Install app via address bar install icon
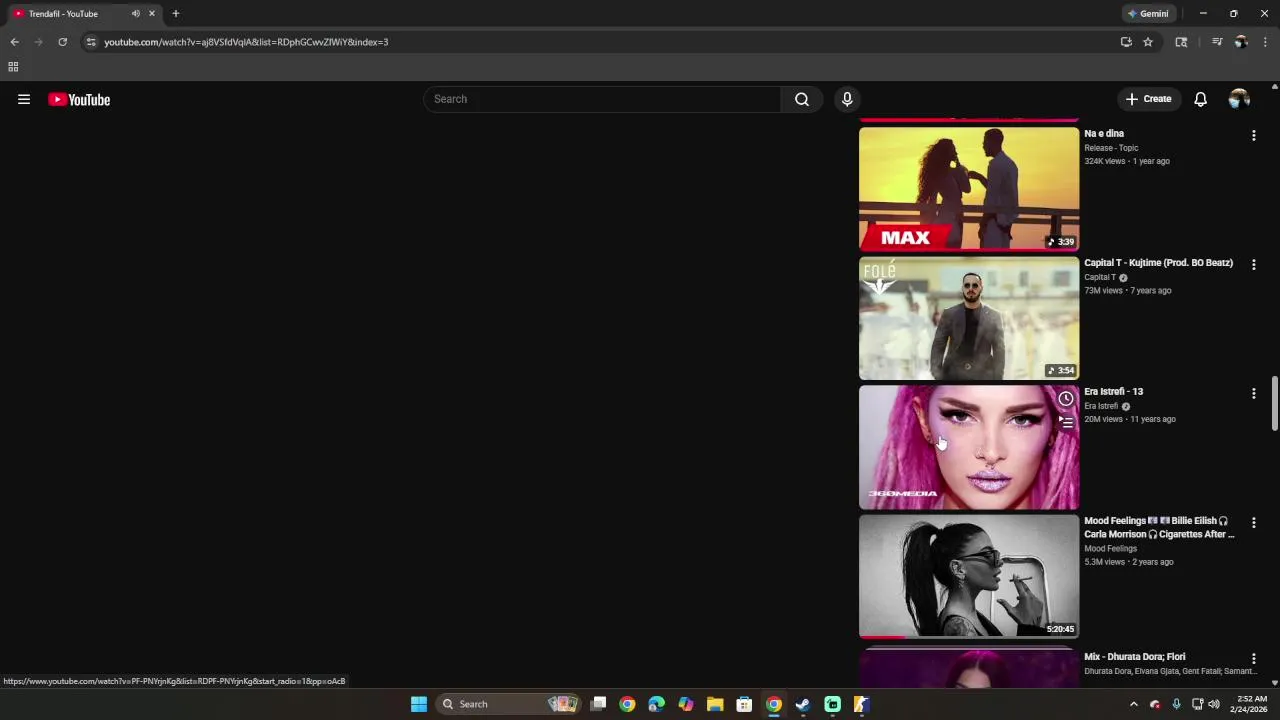Screen dimensions: 1280x720 click(x=1126, y=42)
